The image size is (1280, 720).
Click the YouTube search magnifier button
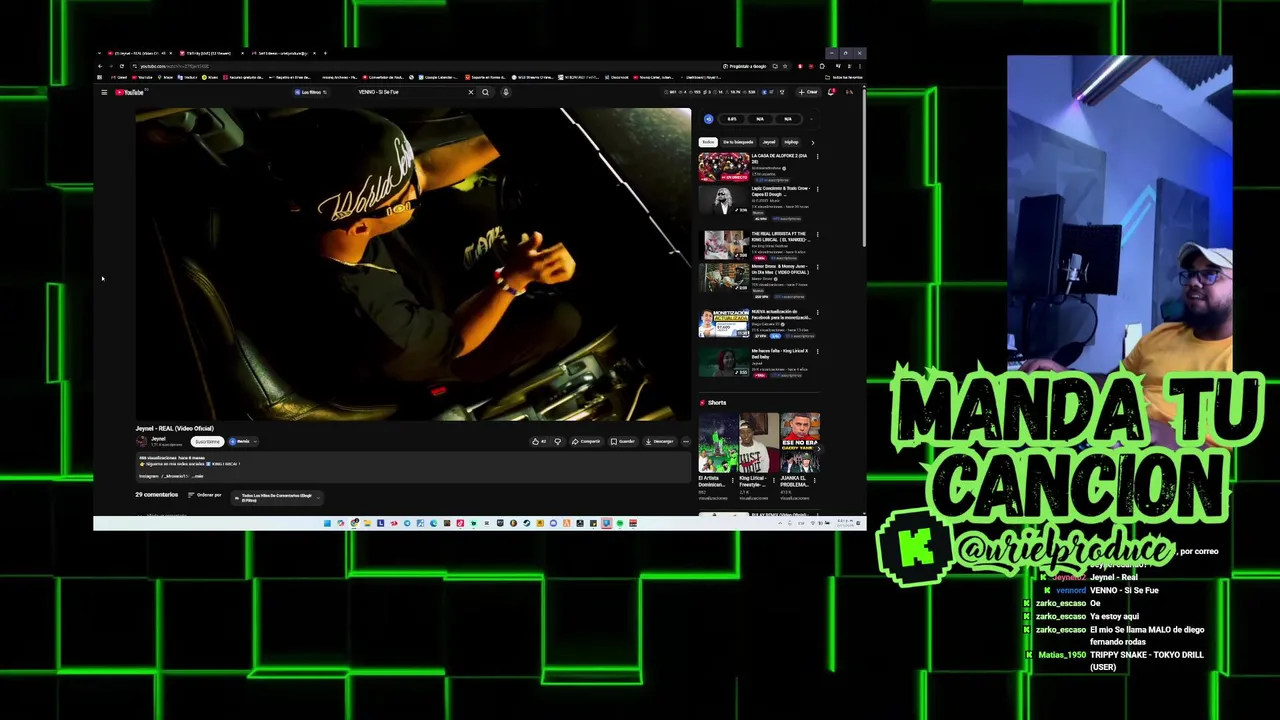(485, 92)
